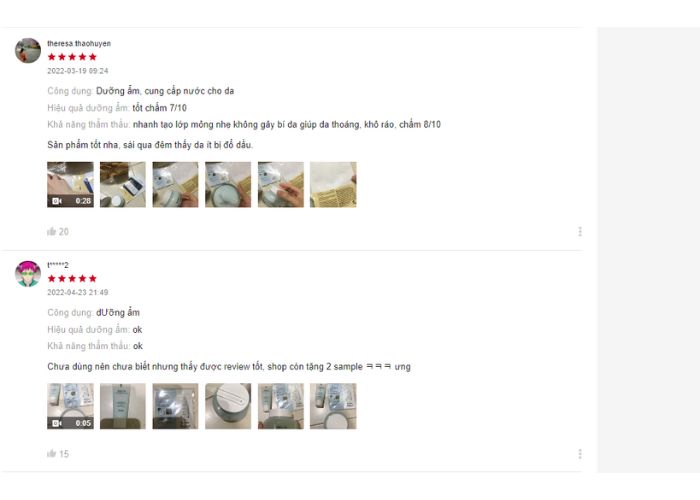The height and width of the screenshot is (500, 700).
Task: View fifth photo of first review
Action: click(x=281, y=184)
